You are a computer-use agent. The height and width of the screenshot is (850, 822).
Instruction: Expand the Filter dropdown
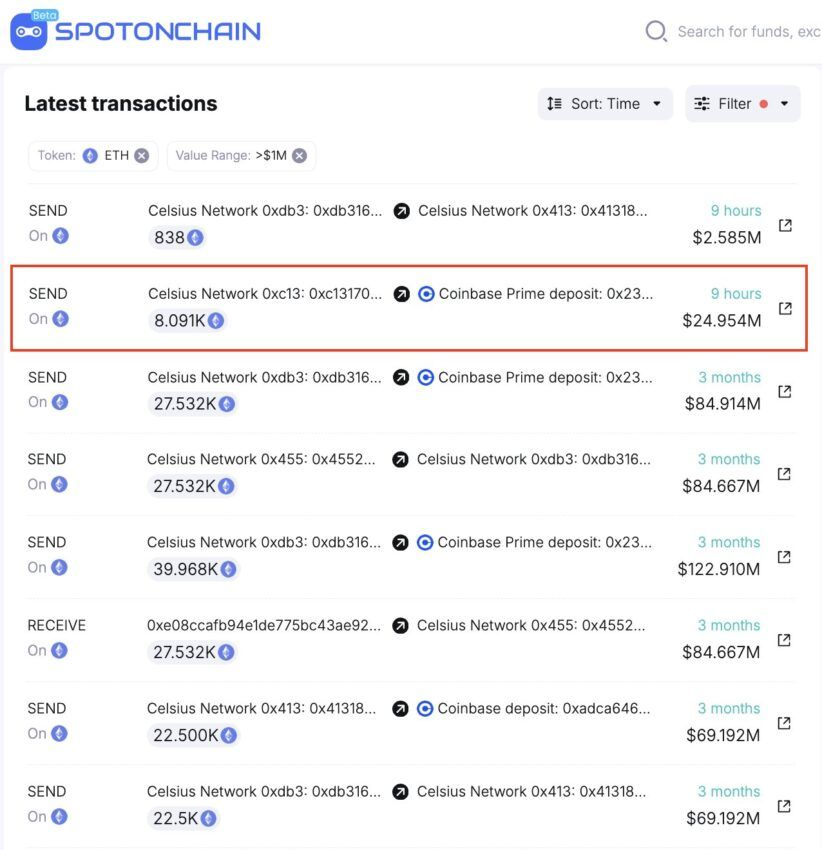[742, 104]
